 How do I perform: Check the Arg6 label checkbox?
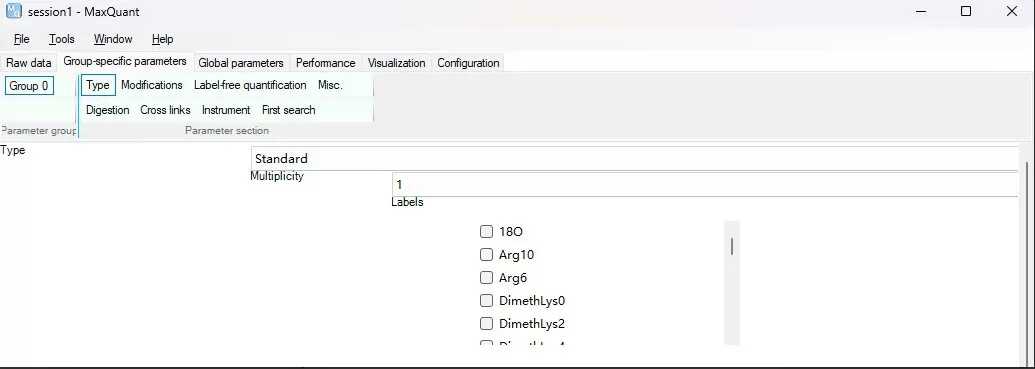486,278
